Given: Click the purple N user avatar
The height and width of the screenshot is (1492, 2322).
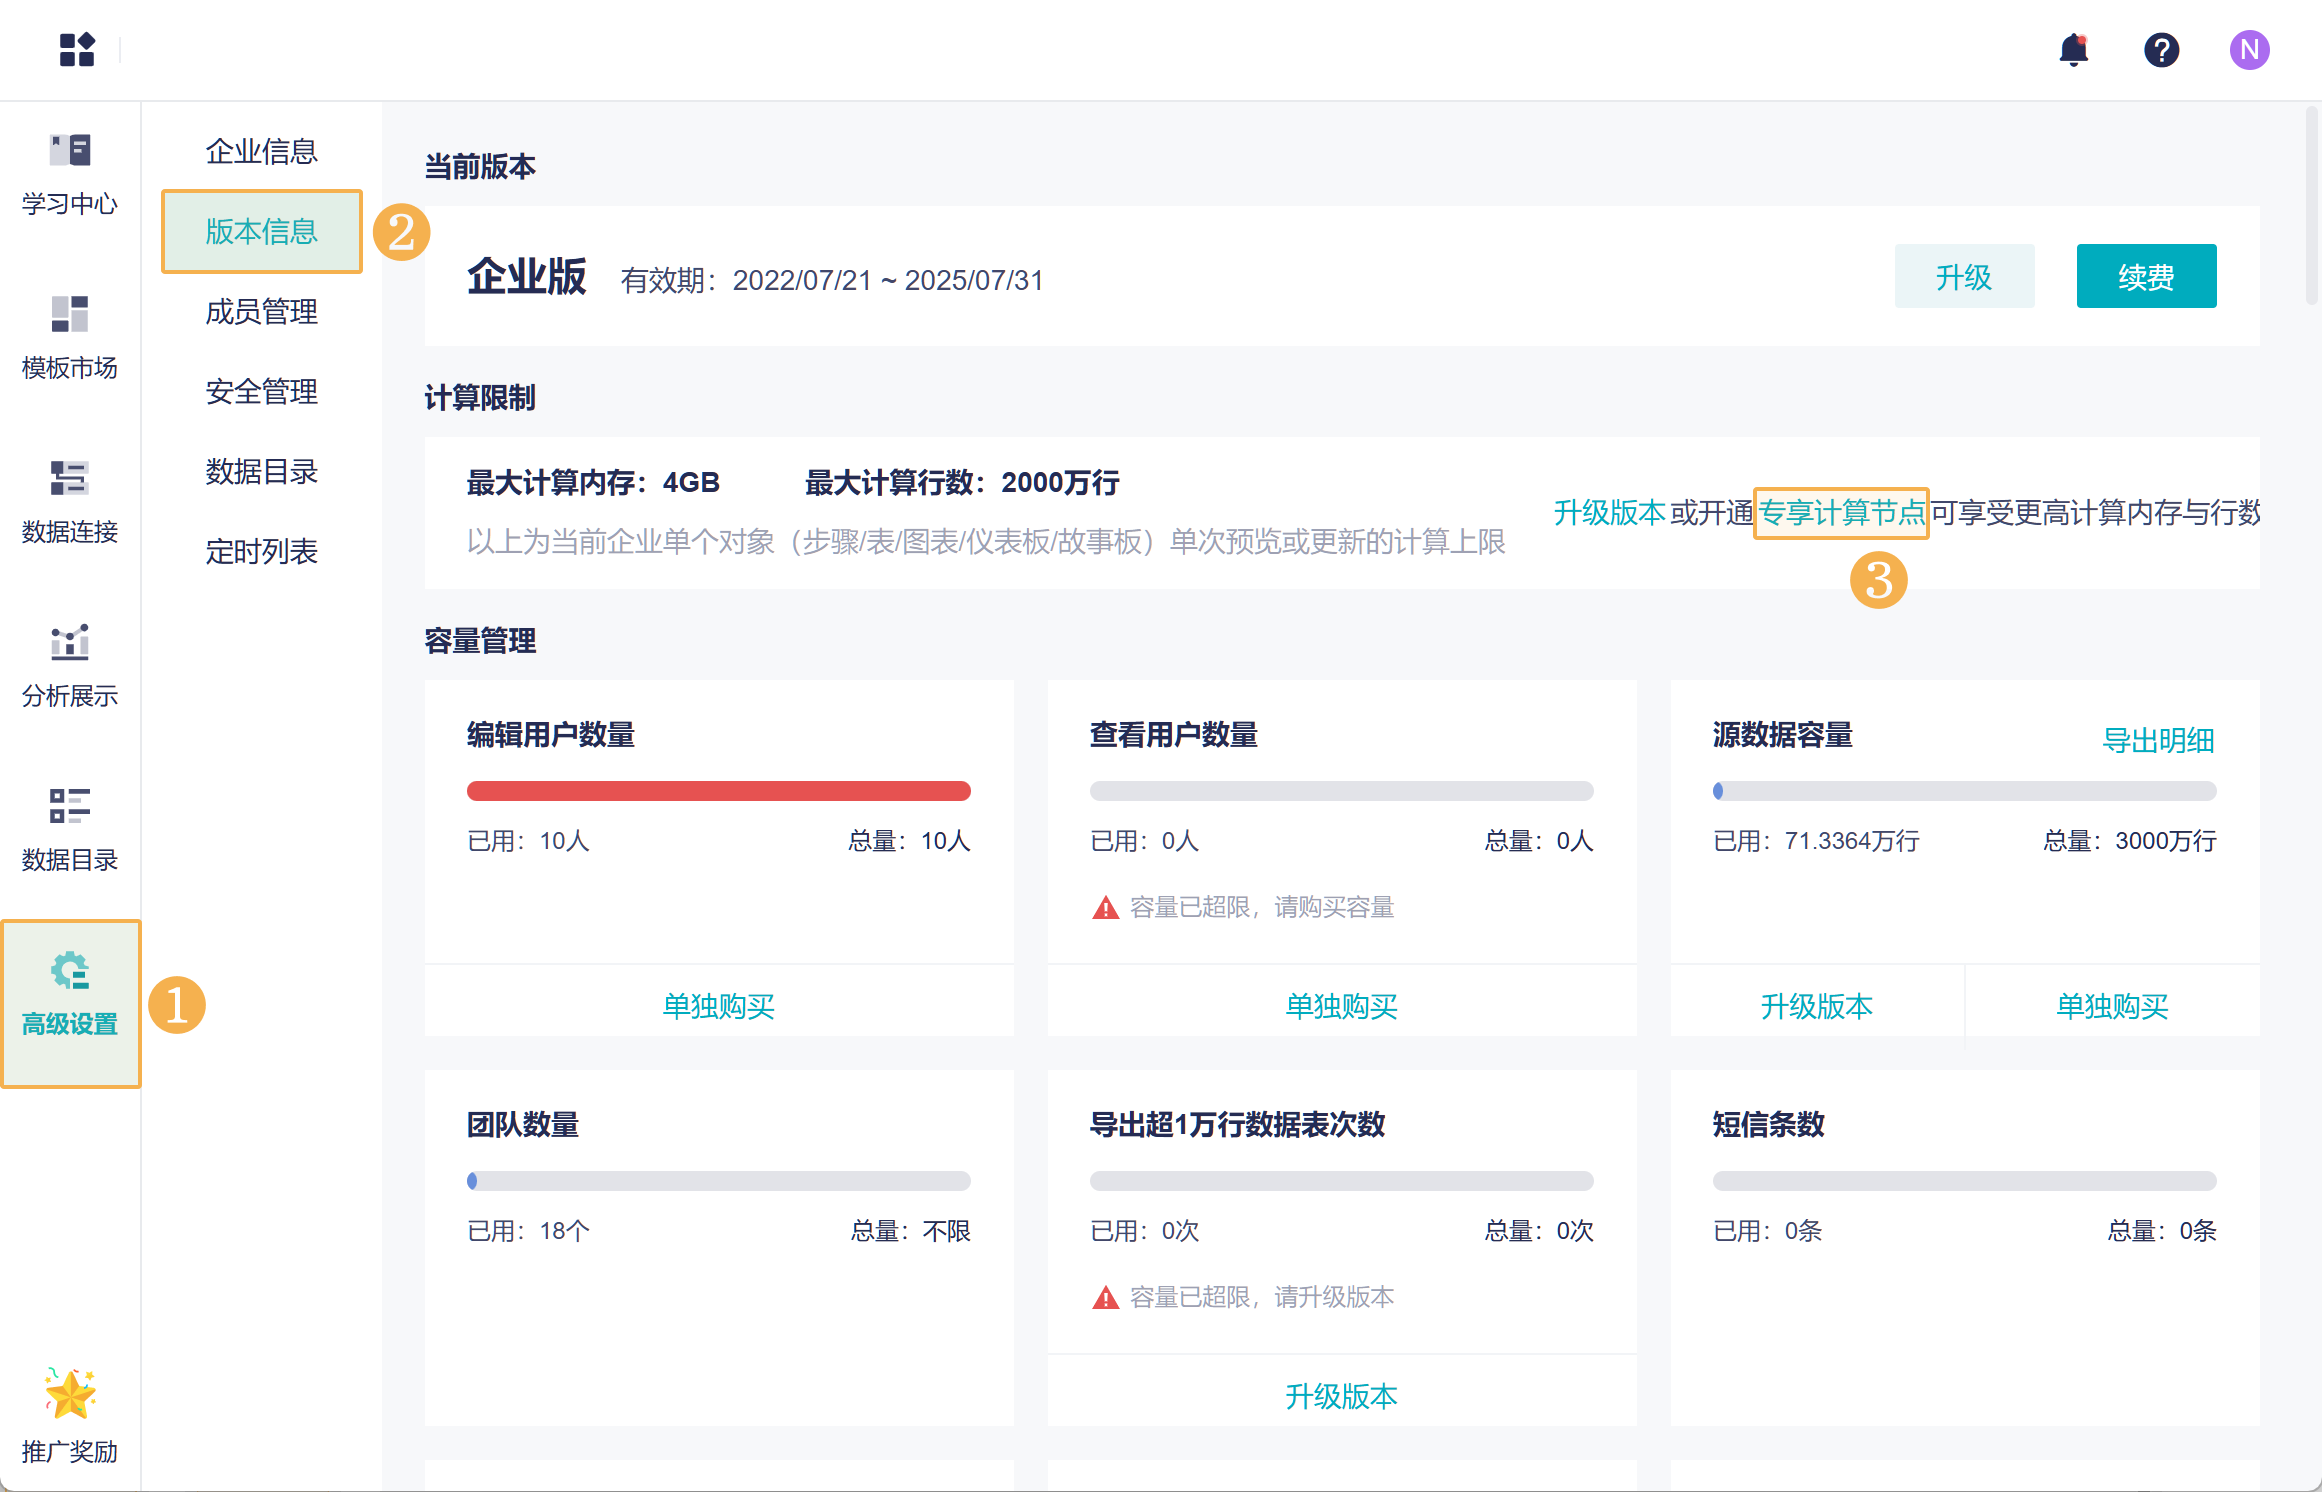Looking at the screenshot, I should point(2248,49).
